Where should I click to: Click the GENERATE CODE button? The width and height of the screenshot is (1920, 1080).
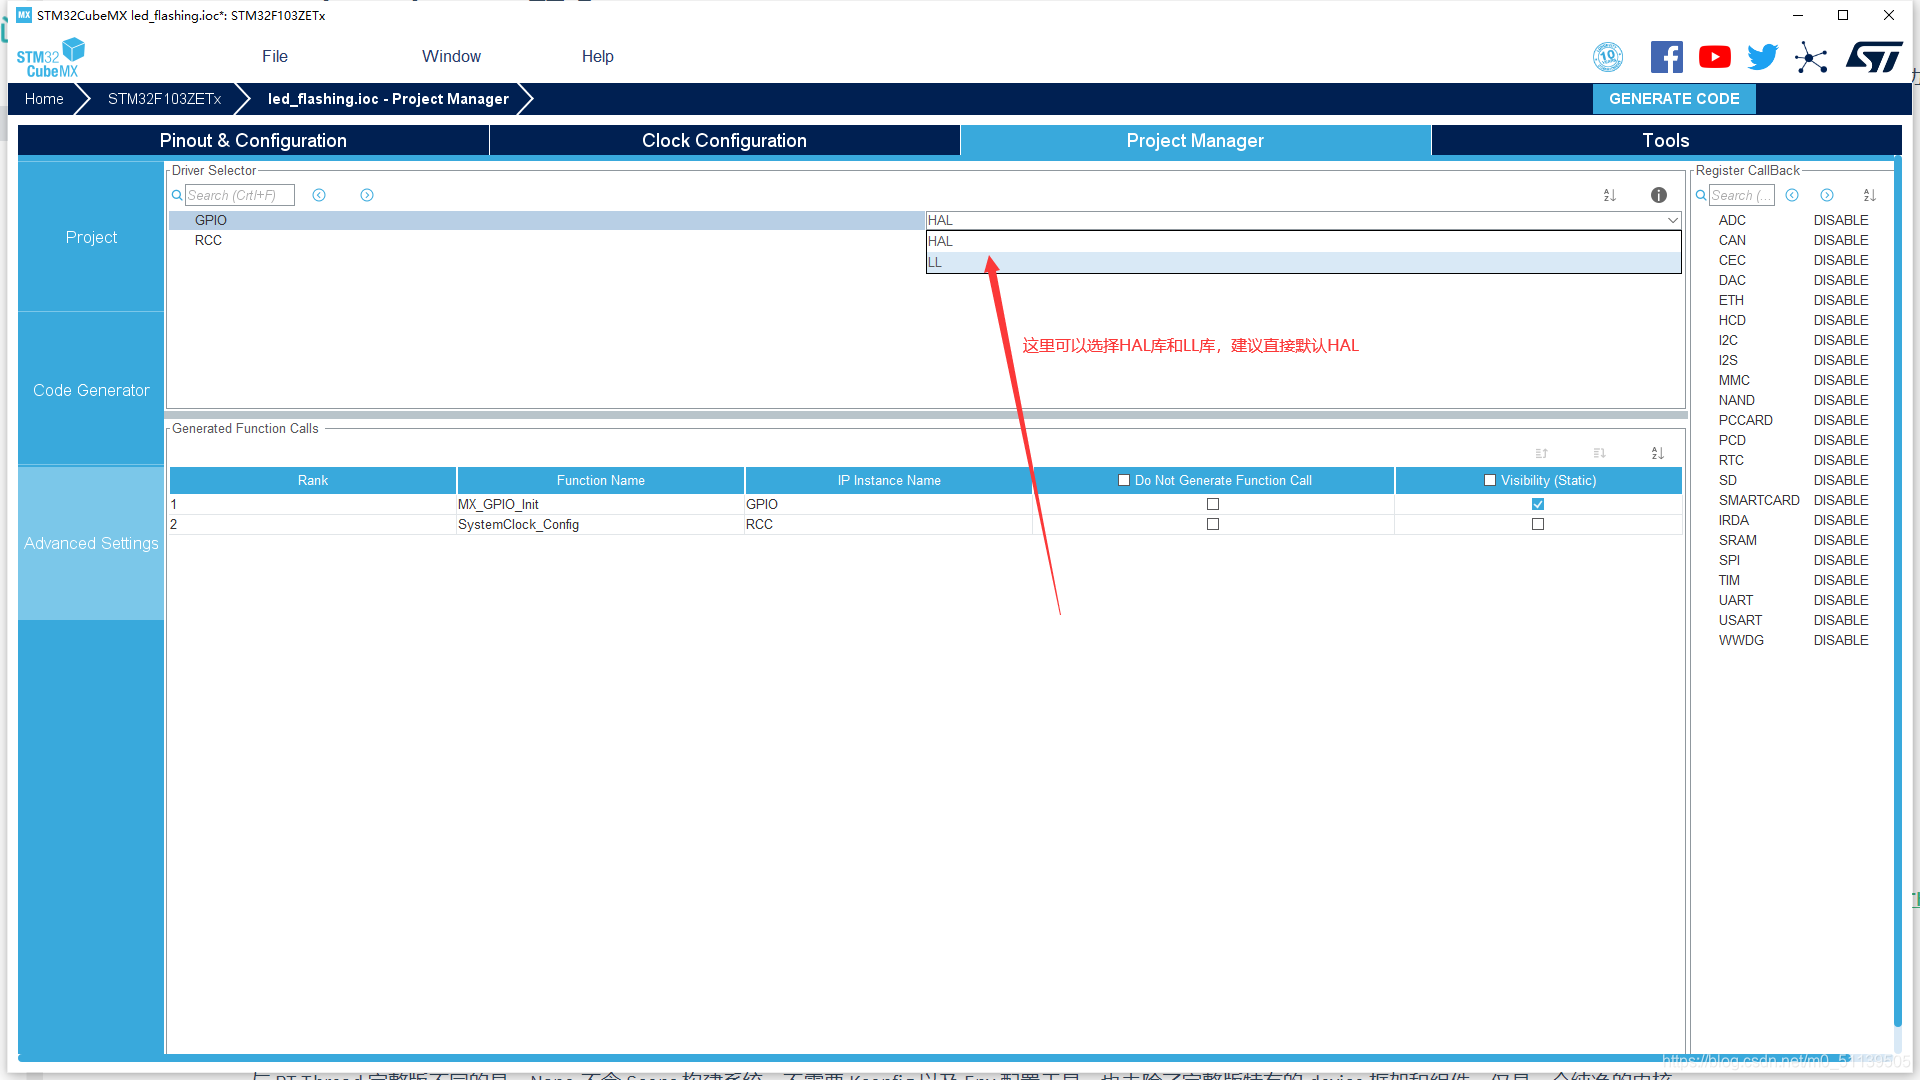pos(1674,99)
